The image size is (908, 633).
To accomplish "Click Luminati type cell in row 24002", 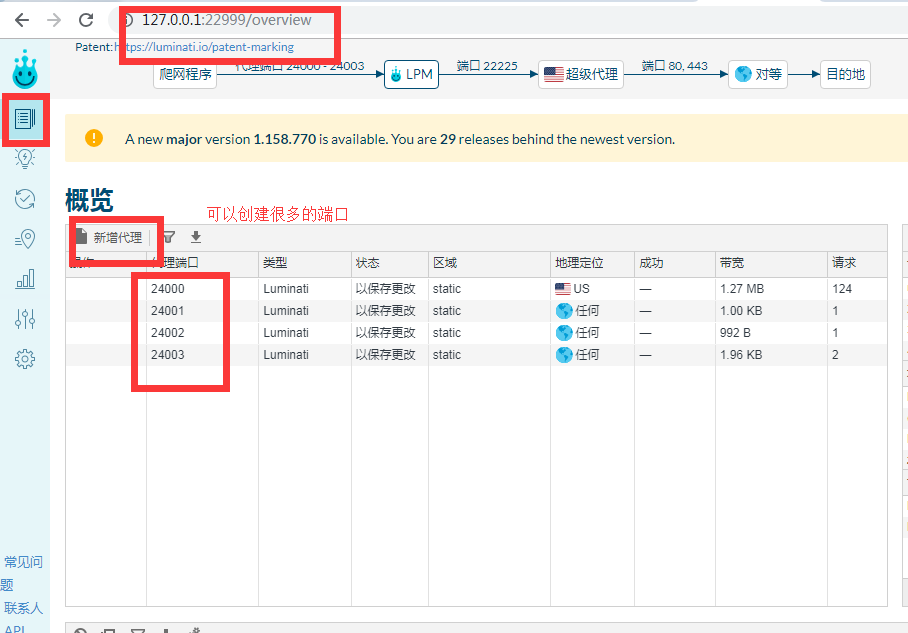I will point(286,333).
